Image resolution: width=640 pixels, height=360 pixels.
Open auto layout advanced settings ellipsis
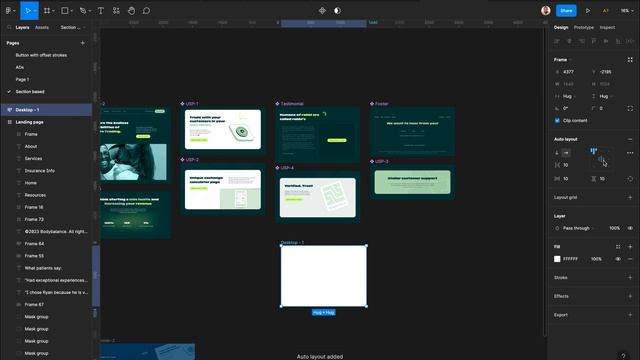(x=630, y=153)
